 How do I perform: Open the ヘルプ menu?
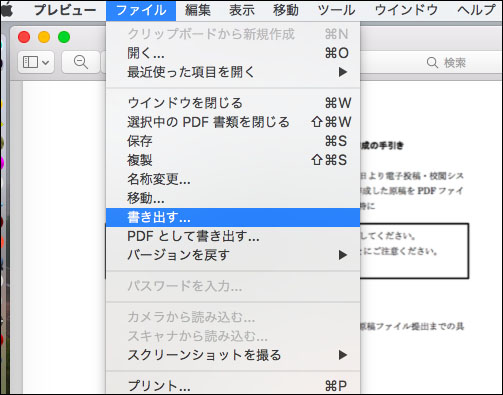(476, 10)
